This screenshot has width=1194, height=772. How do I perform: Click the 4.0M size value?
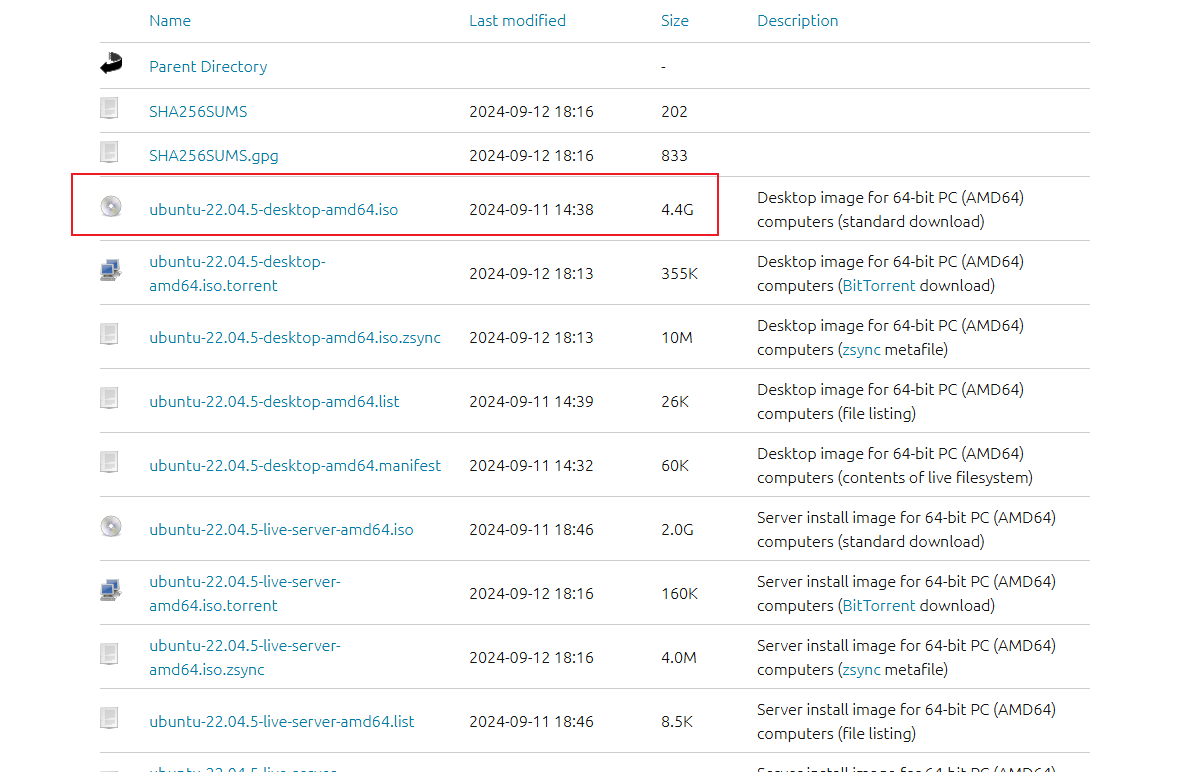tap(678, 657)
